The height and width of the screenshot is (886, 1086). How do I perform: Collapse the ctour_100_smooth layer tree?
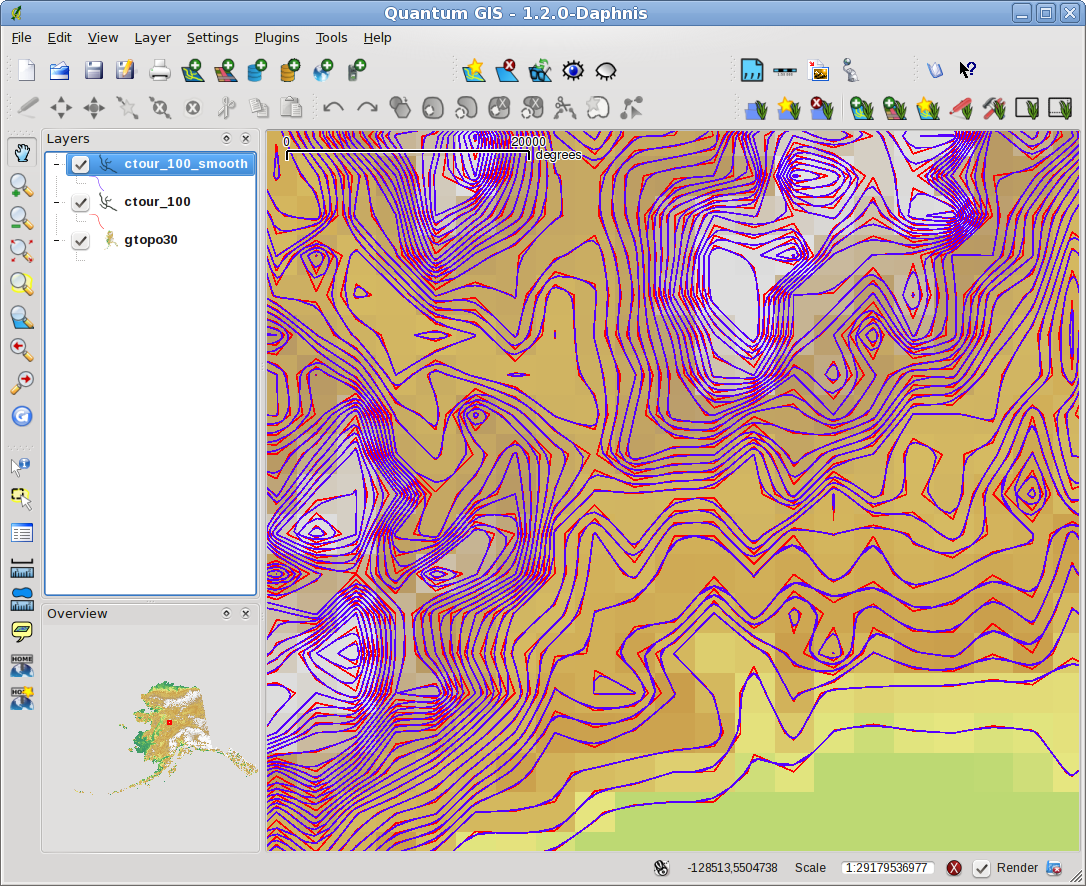point(57,164)
